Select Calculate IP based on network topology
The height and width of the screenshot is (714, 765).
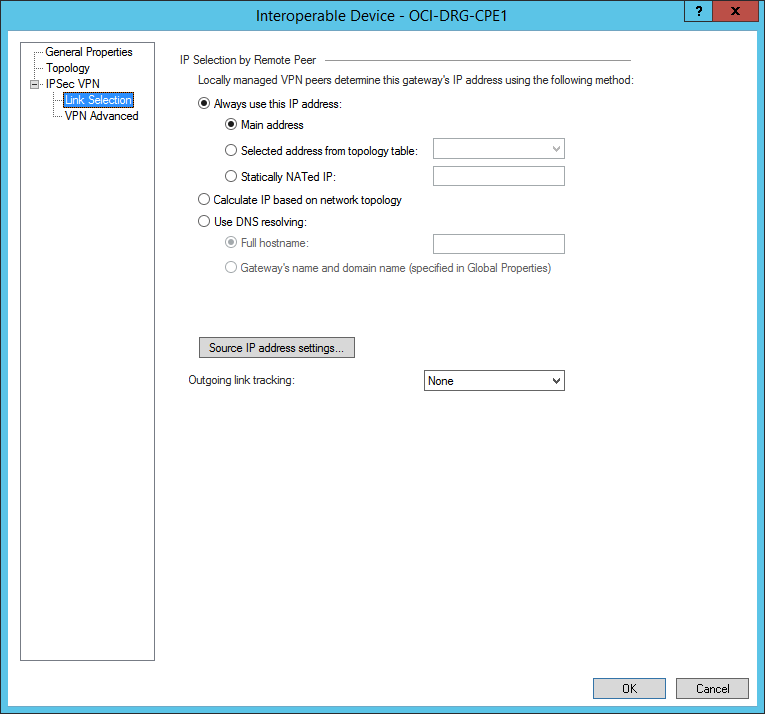click(x=205, y=200)
